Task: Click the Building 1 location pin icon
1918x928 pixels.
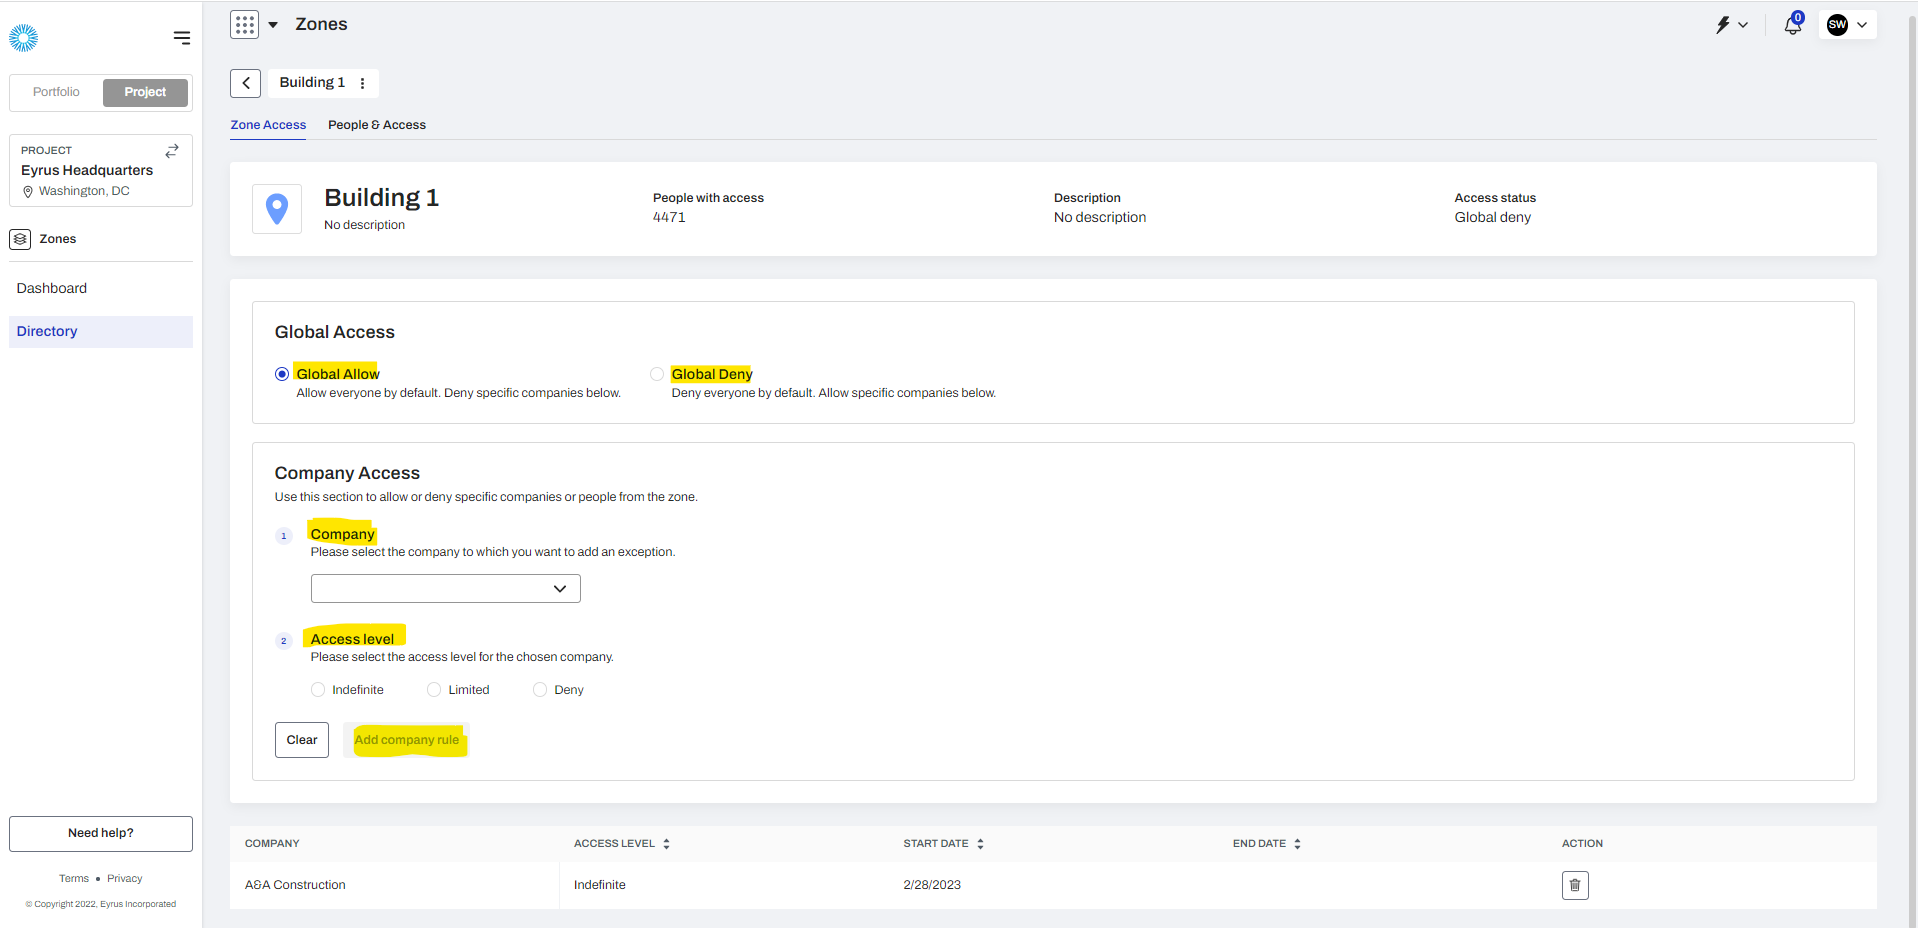Action: (x=277, y=209)
